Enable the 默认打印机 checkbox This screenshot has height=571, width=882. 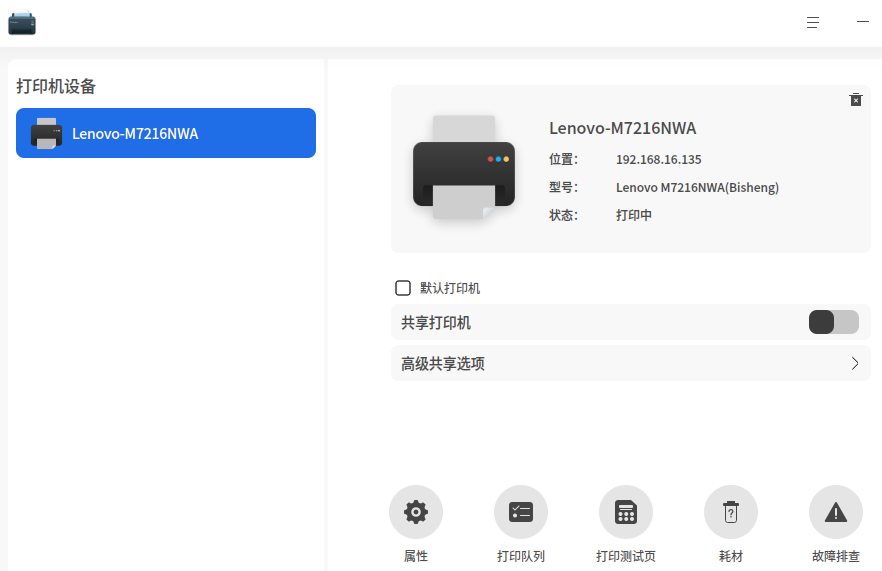[403, 288]
